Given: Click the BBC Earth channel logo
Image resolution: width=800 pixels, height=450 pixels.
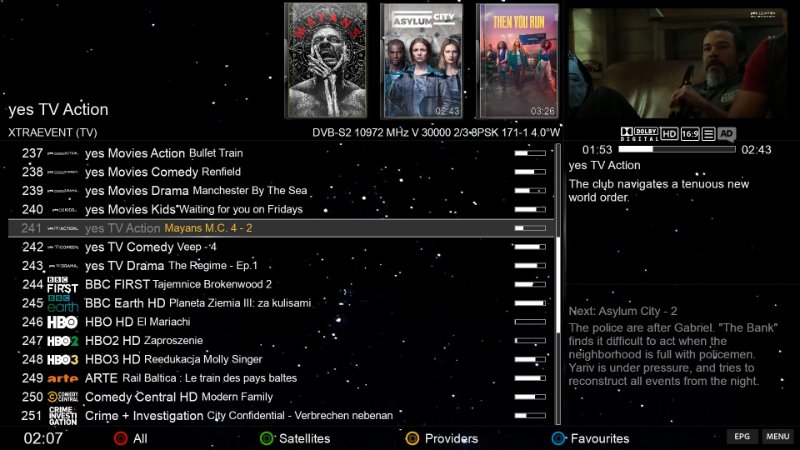Looking at the screenshot, I should [x=62, y=304].
